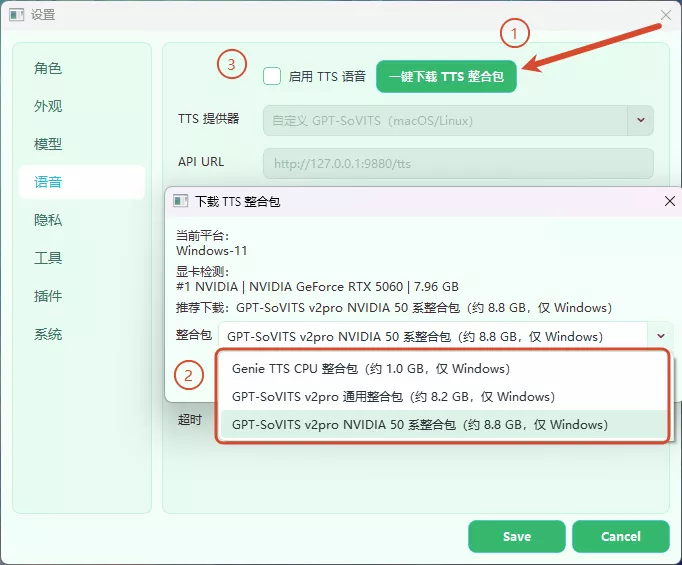Go to the 隐私 section
This screenshot has width=682, height=565.
[82, 220]
